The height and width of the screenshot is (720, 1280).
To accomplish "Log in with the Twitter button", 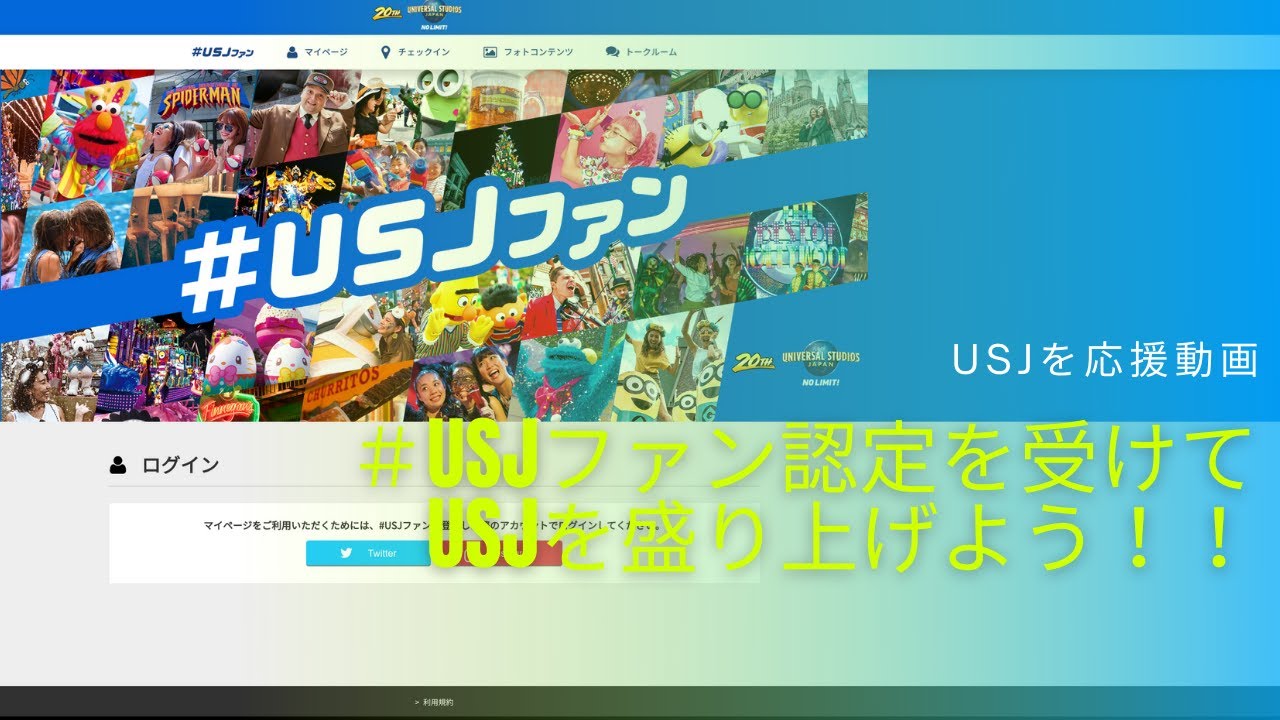I will 368,553.
